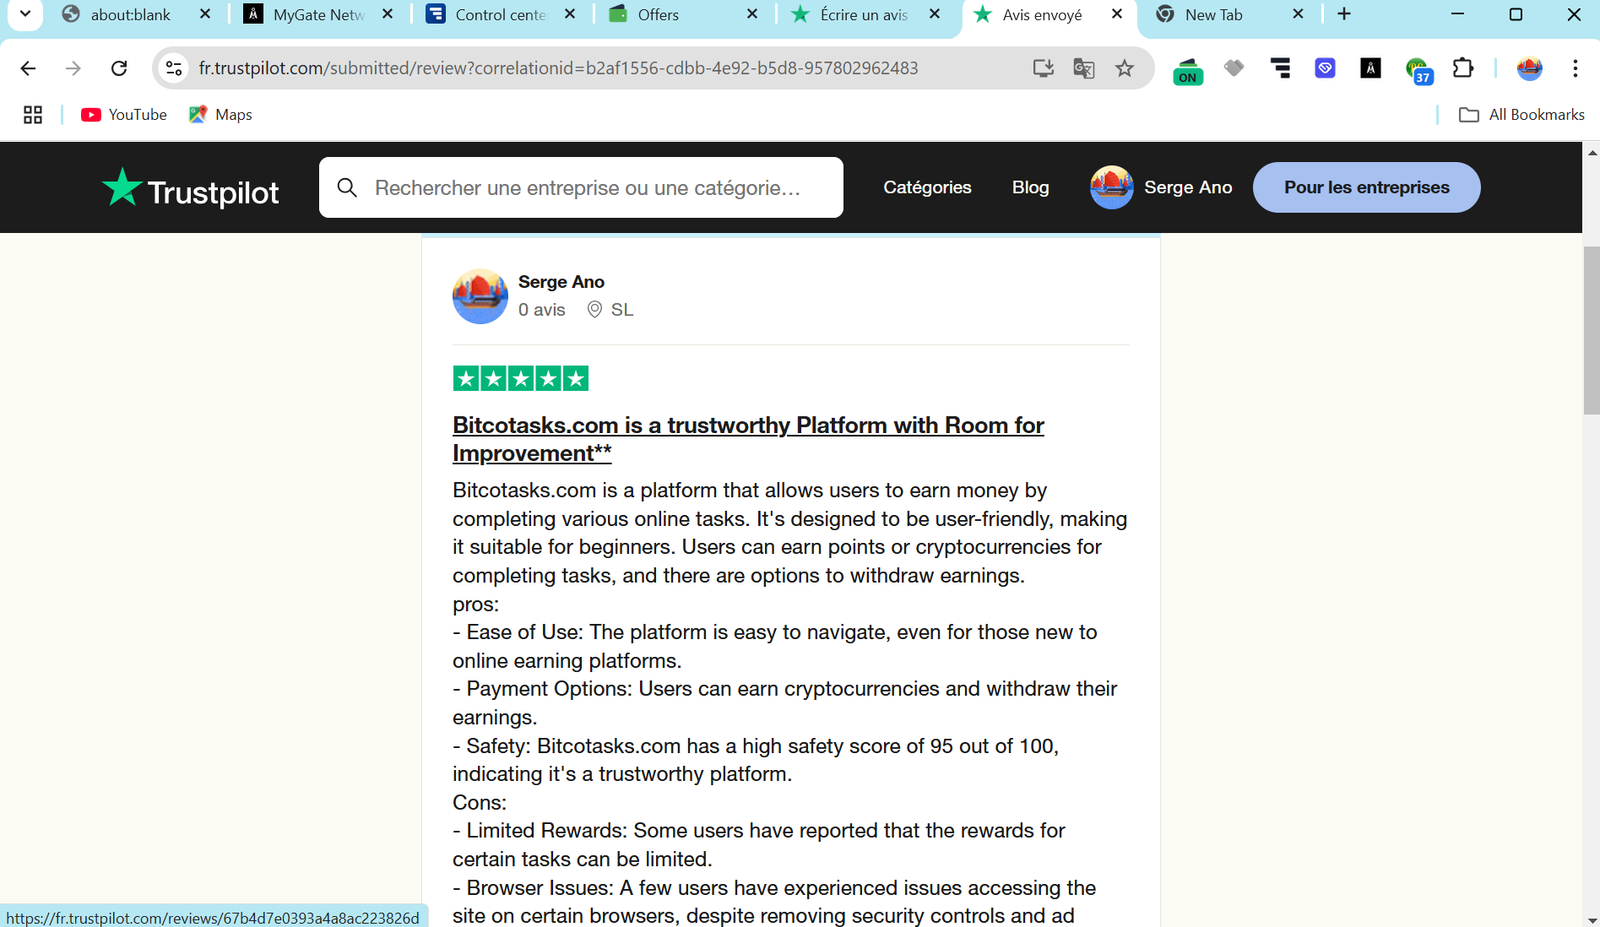Image resolution: width=1600 pixels, height=927 pixels.
Task: Close the MyGate Network tab
Action: (388, 15)
